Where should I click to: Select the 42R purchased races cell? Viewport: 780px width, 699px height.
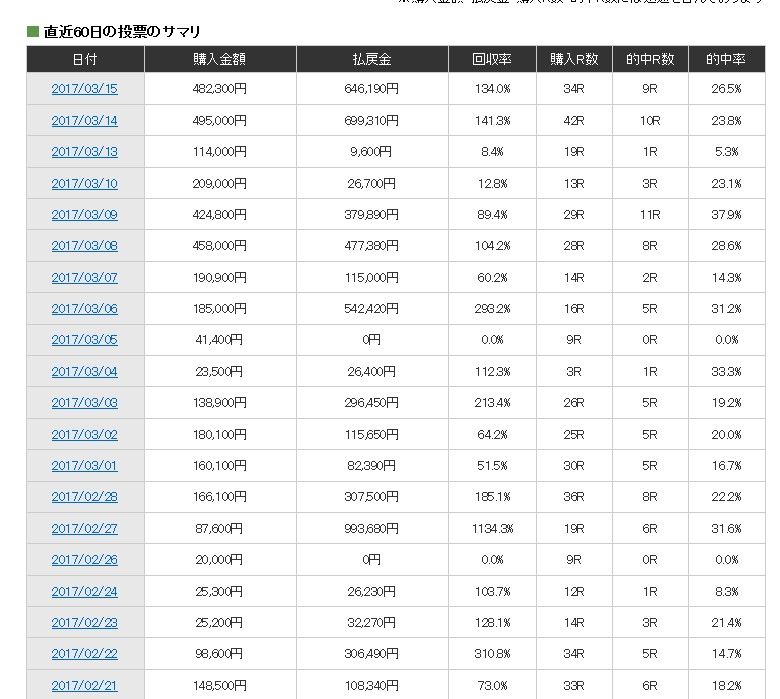click(574, 120)
